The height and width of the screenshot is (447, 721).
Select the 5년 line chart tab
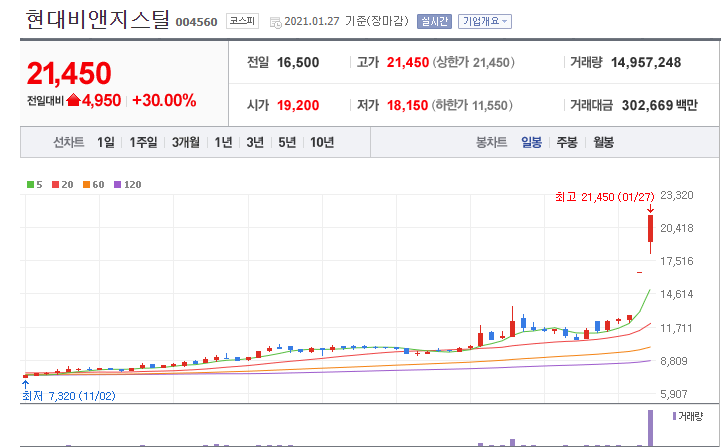287,142
